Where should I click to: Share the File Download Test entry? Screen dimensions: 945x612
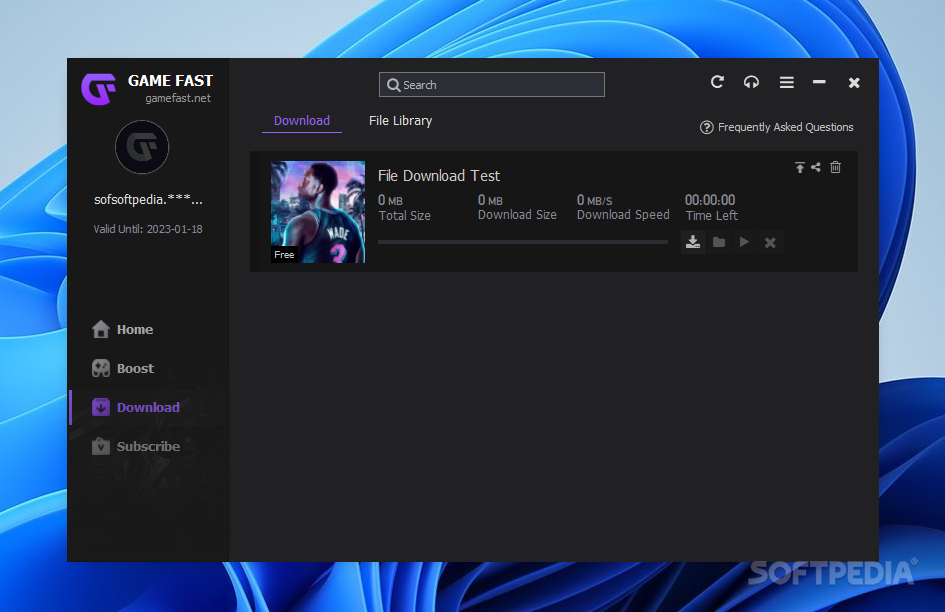(816, 167)
